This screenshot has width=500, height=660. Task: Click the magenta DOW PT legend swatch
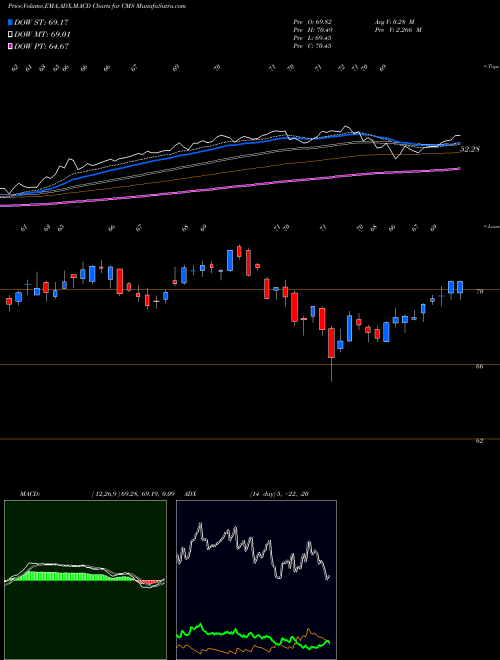point(11,46)
